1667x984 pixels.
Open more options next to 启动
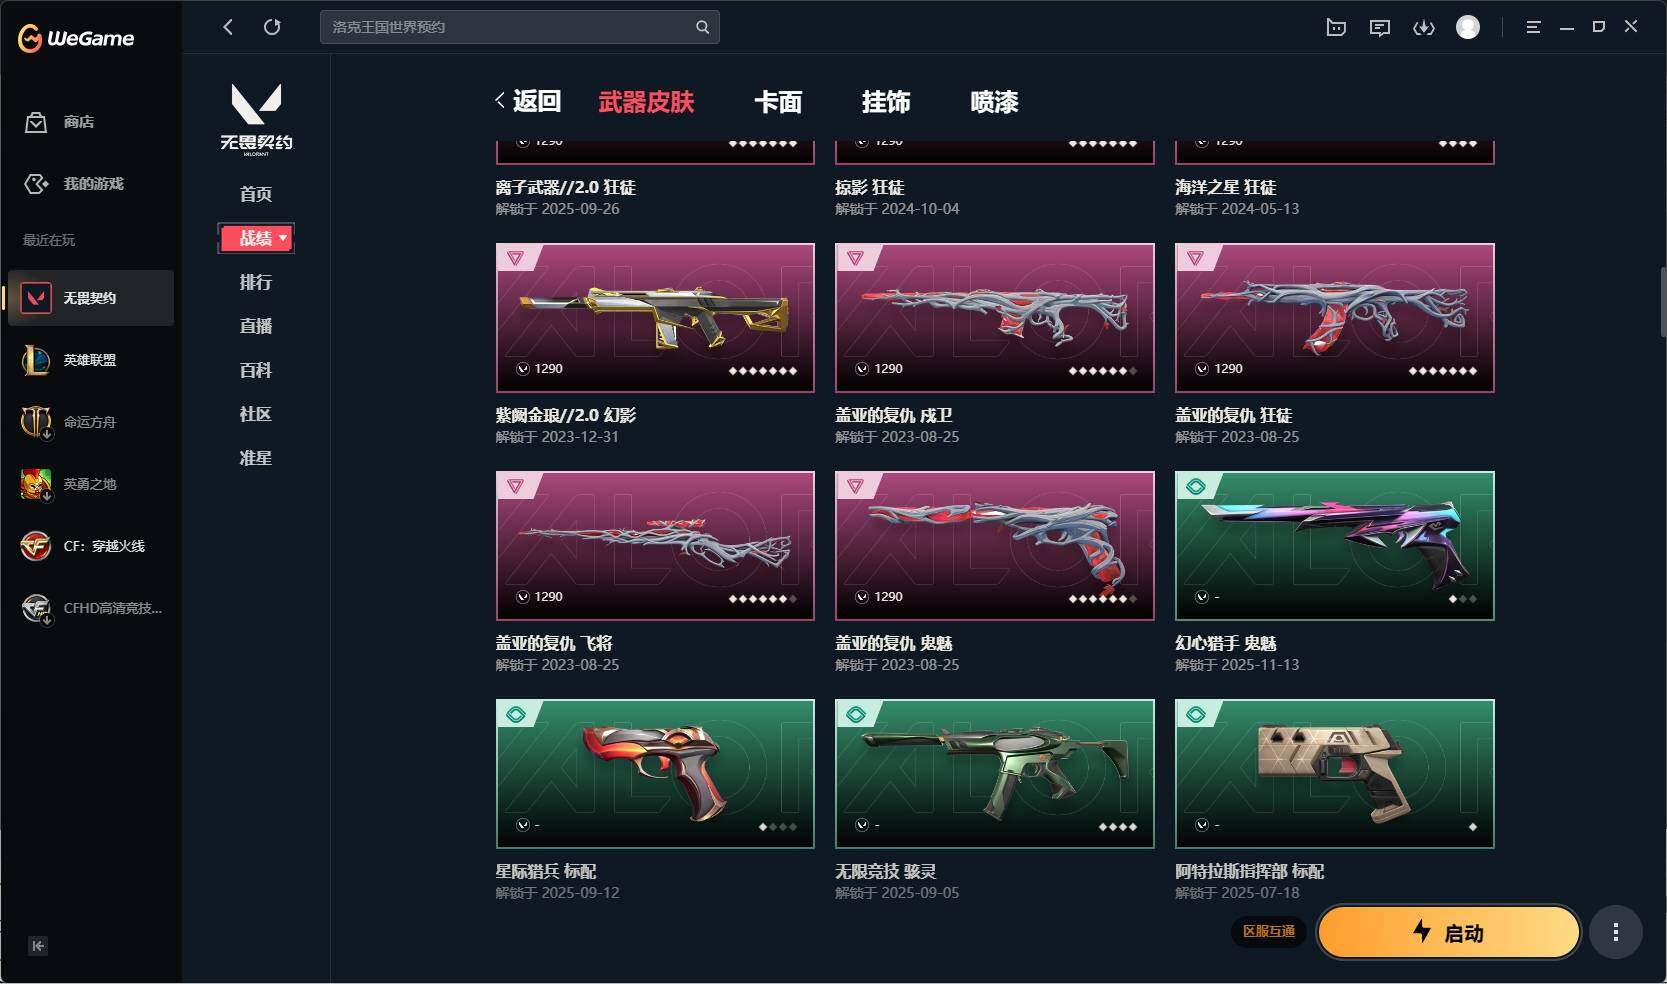click(1616, 933)
